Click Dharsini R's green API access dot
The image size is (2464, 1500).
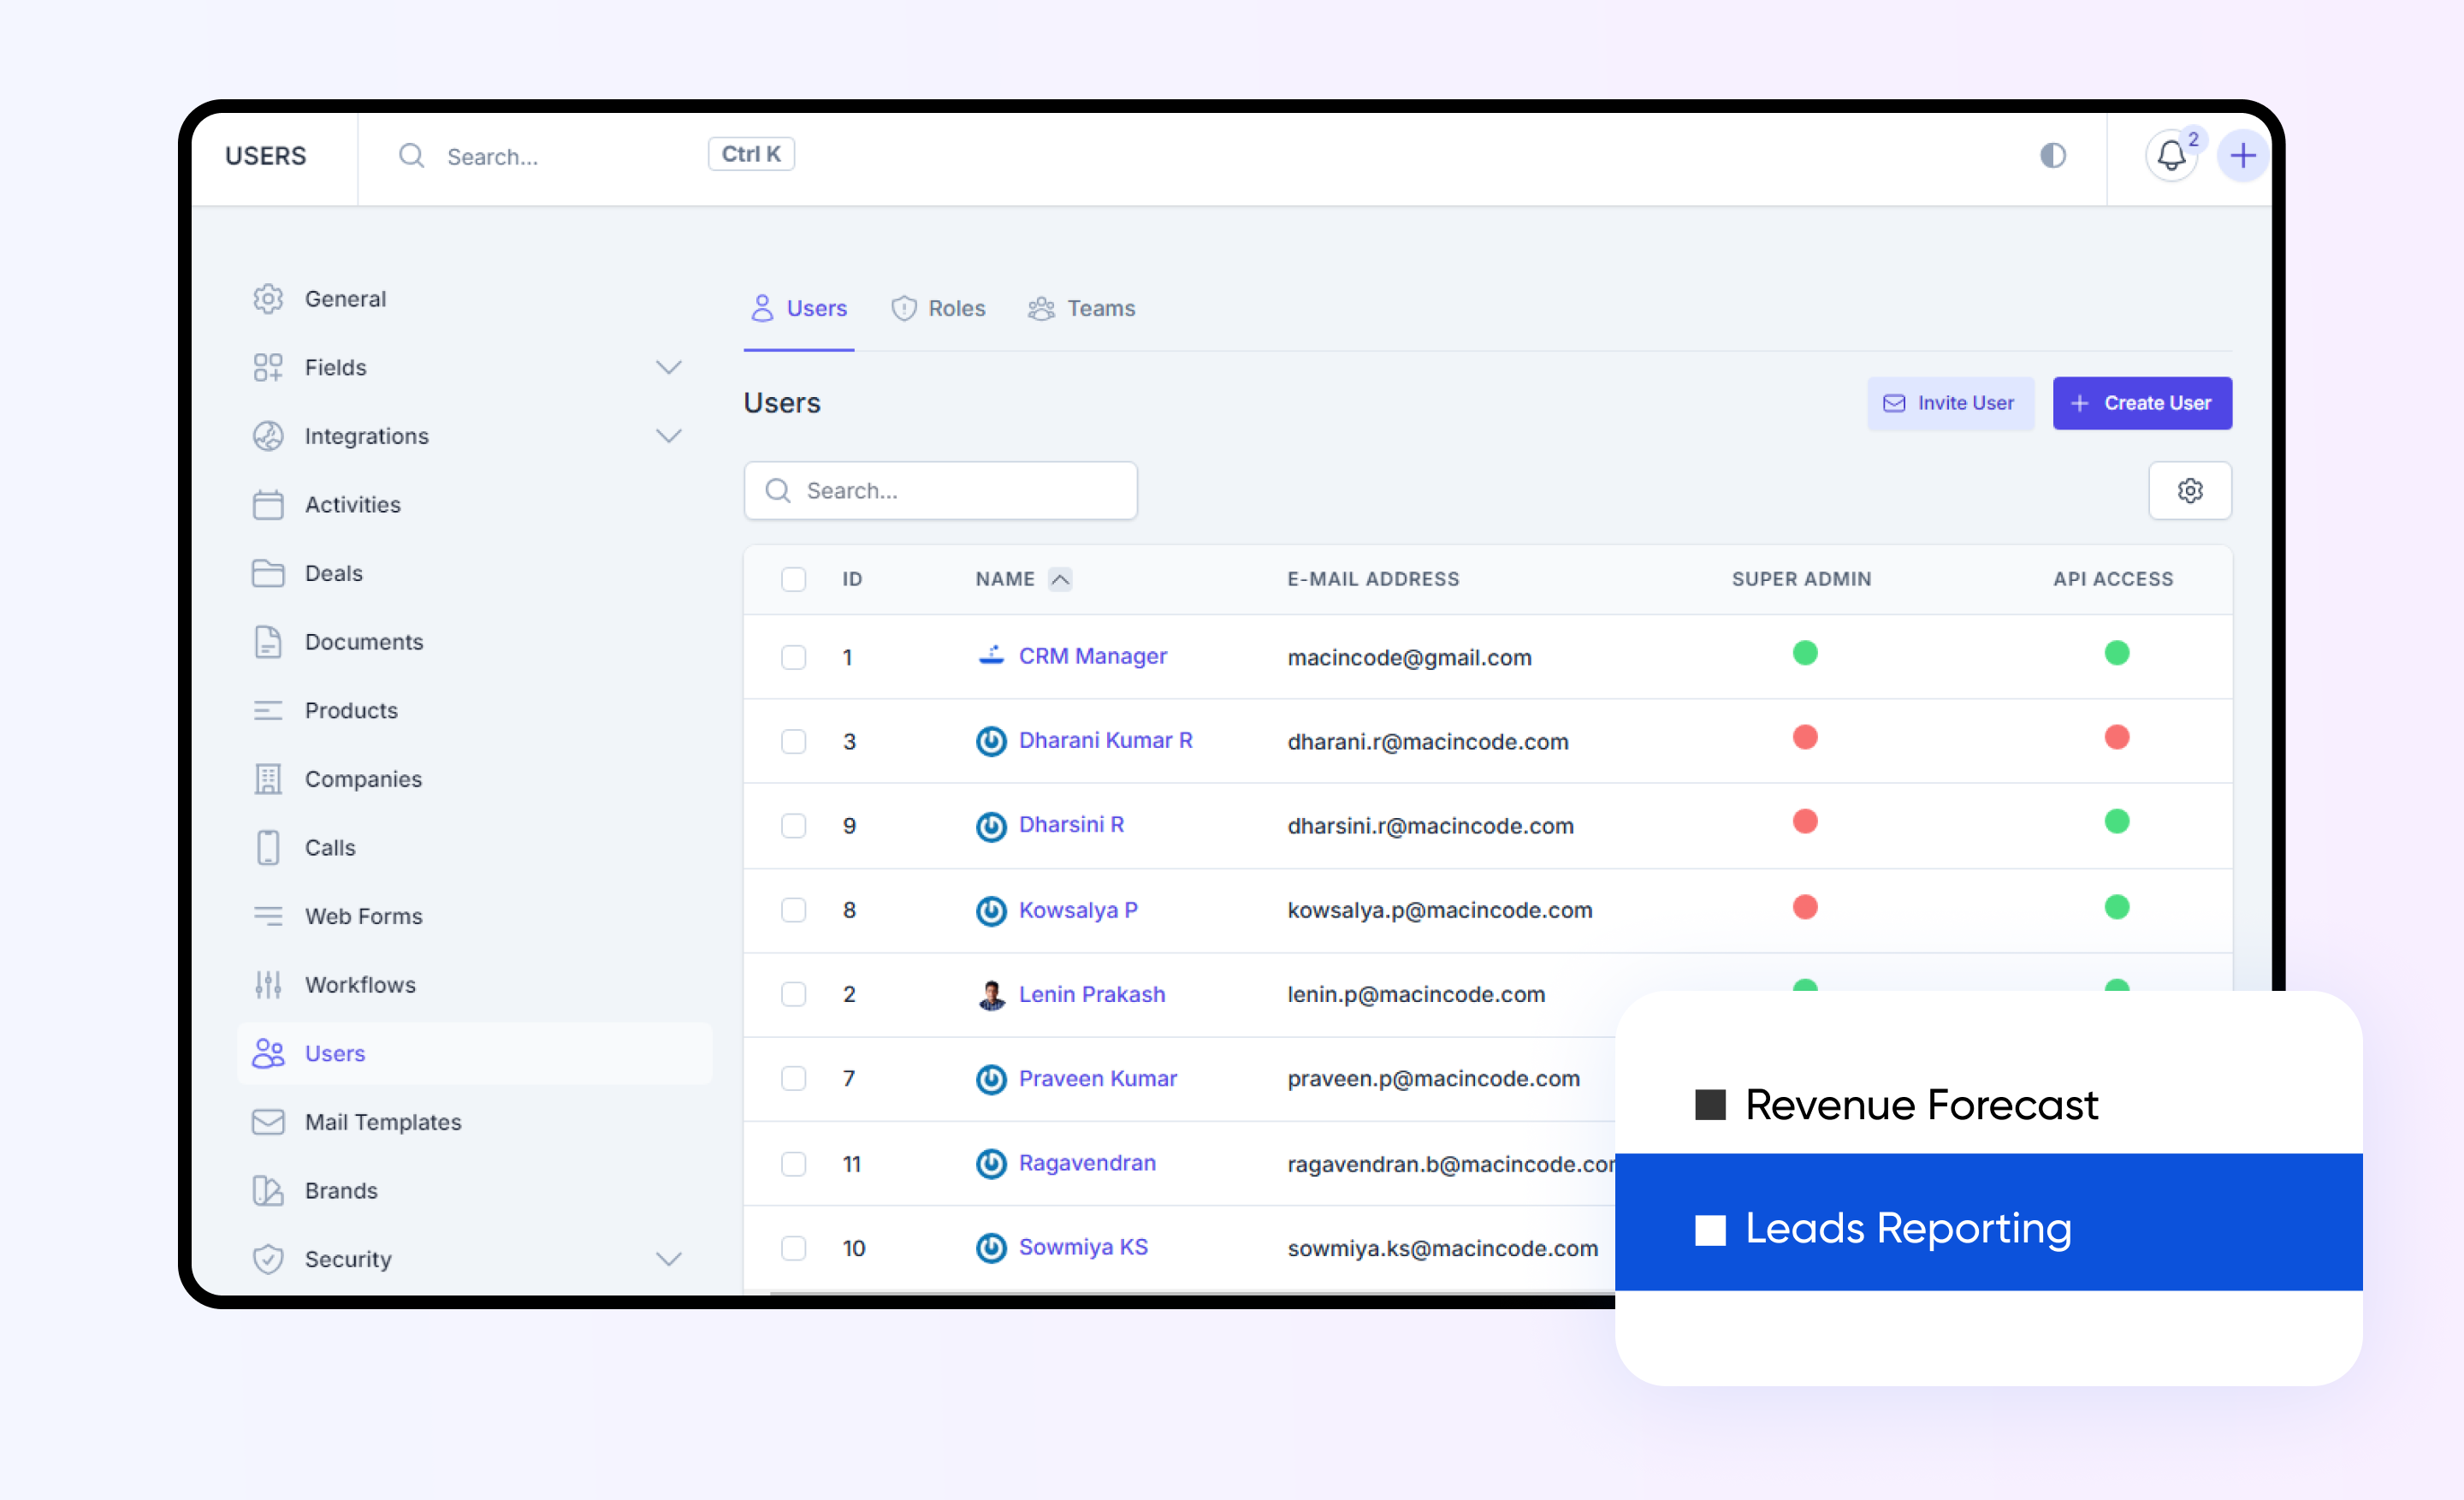(2116, 822)
